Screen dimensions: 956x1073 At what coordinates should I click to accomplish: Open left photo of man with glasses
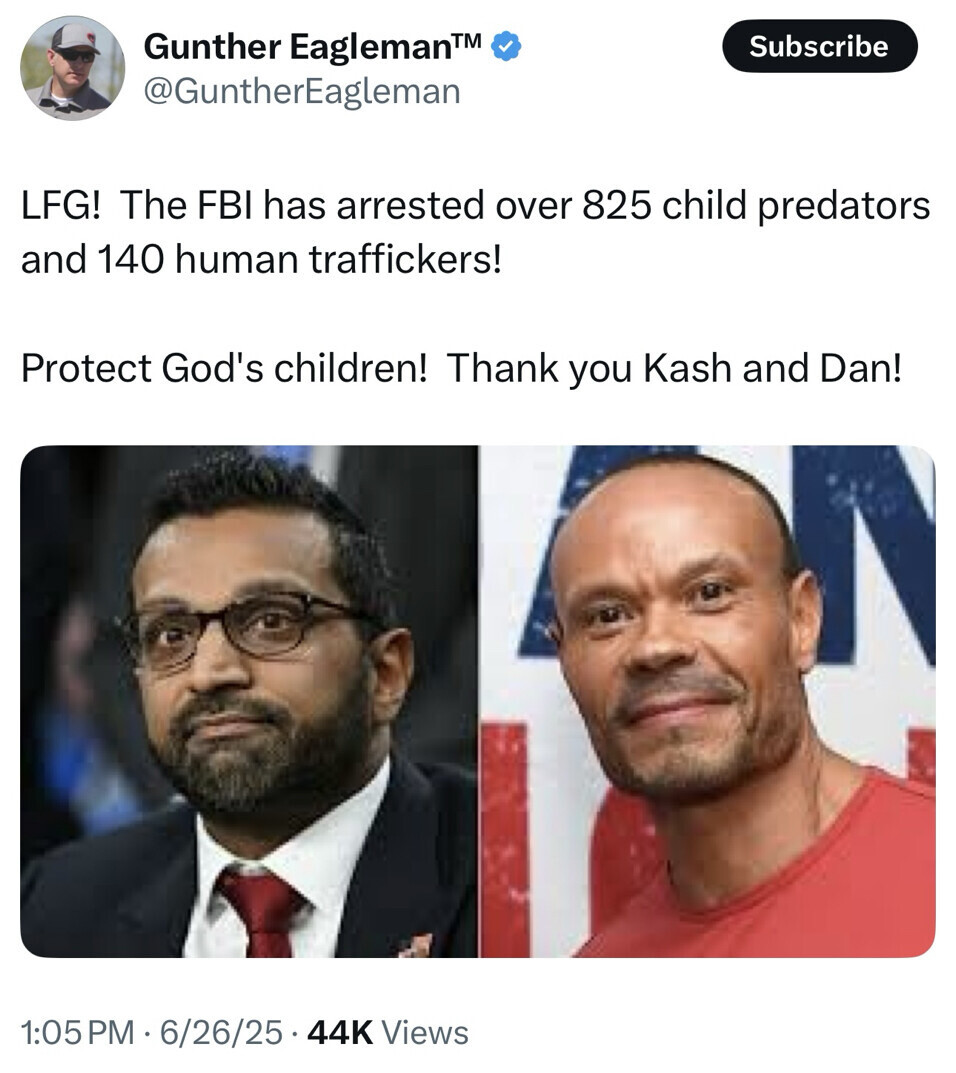pos(249,701)
